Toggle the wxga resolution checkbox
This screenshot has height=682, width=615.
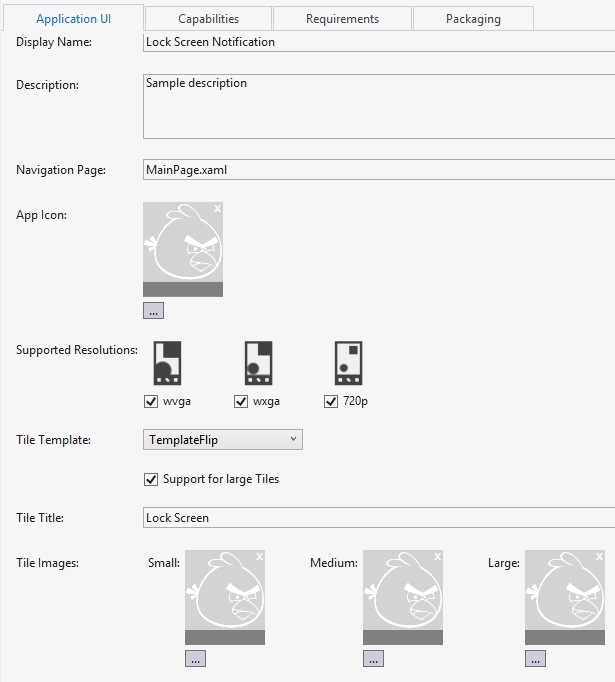click(241, 402)
